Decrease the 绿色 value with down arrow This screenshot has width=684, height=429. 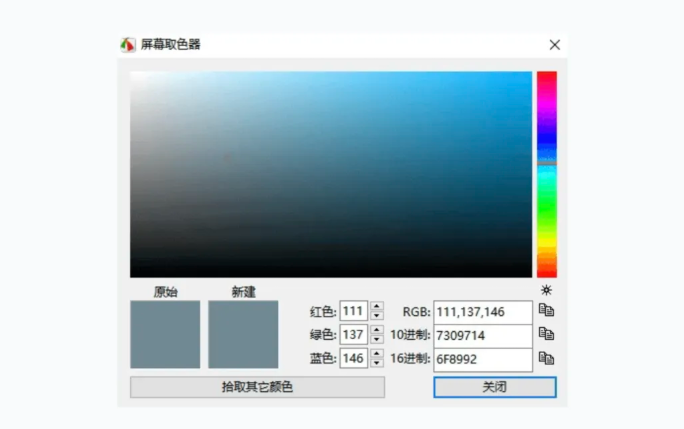(x=376, y=340)
